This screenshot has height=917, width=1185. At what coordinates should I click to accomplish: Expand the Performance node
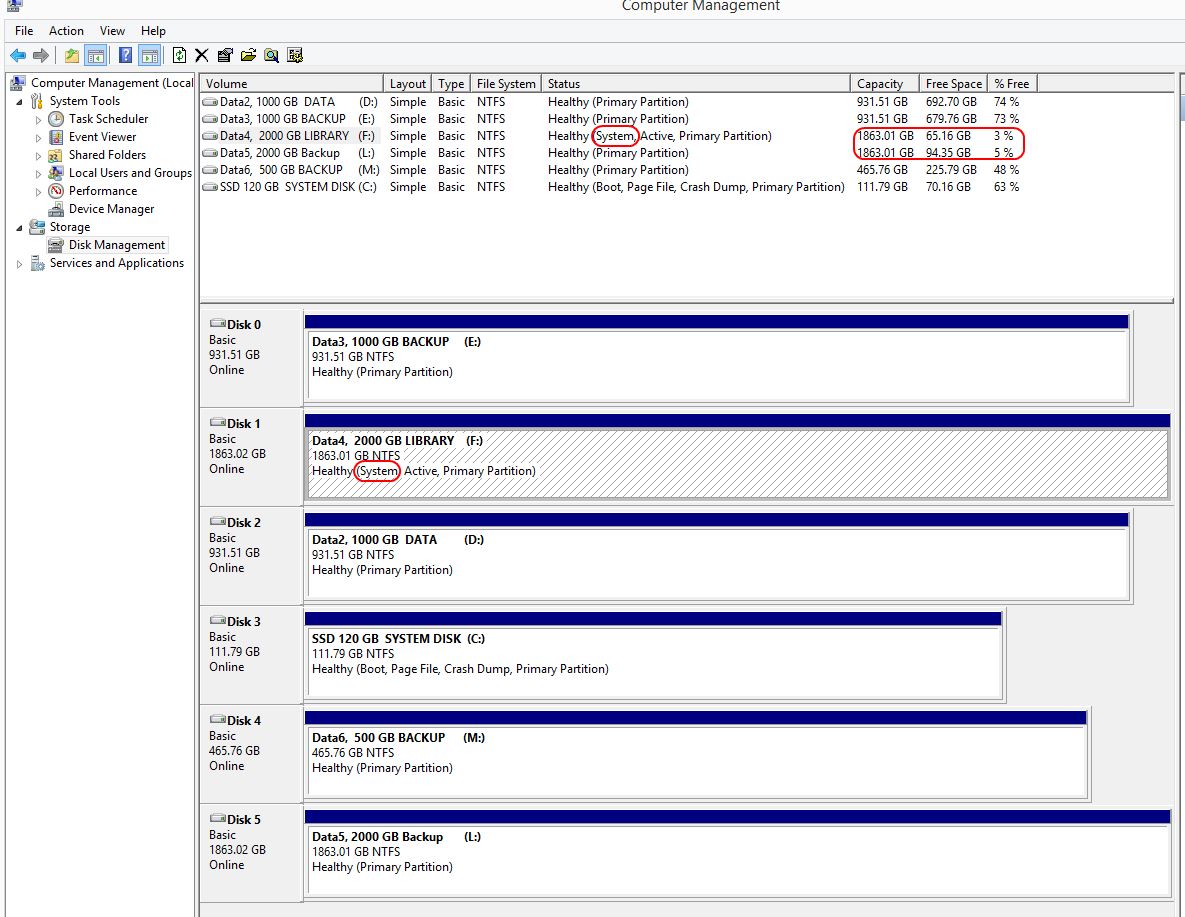[x=38, y=192]
